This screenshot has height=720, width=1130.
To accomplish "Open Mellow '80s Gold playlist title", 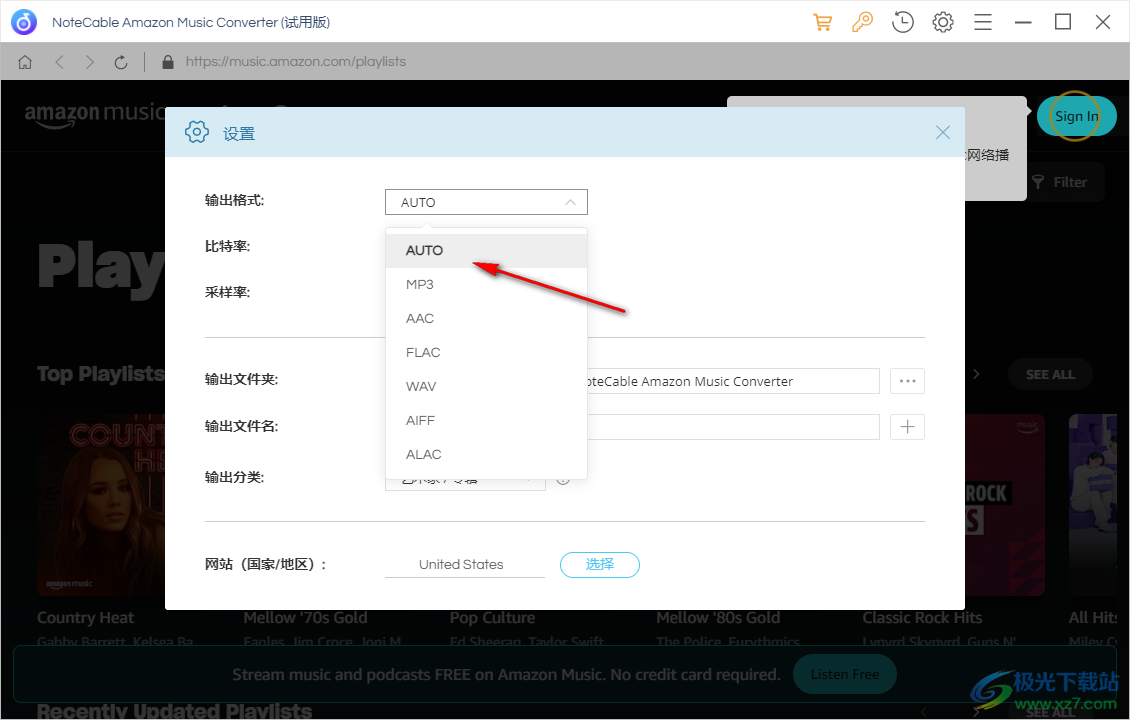I will point(718,618).
